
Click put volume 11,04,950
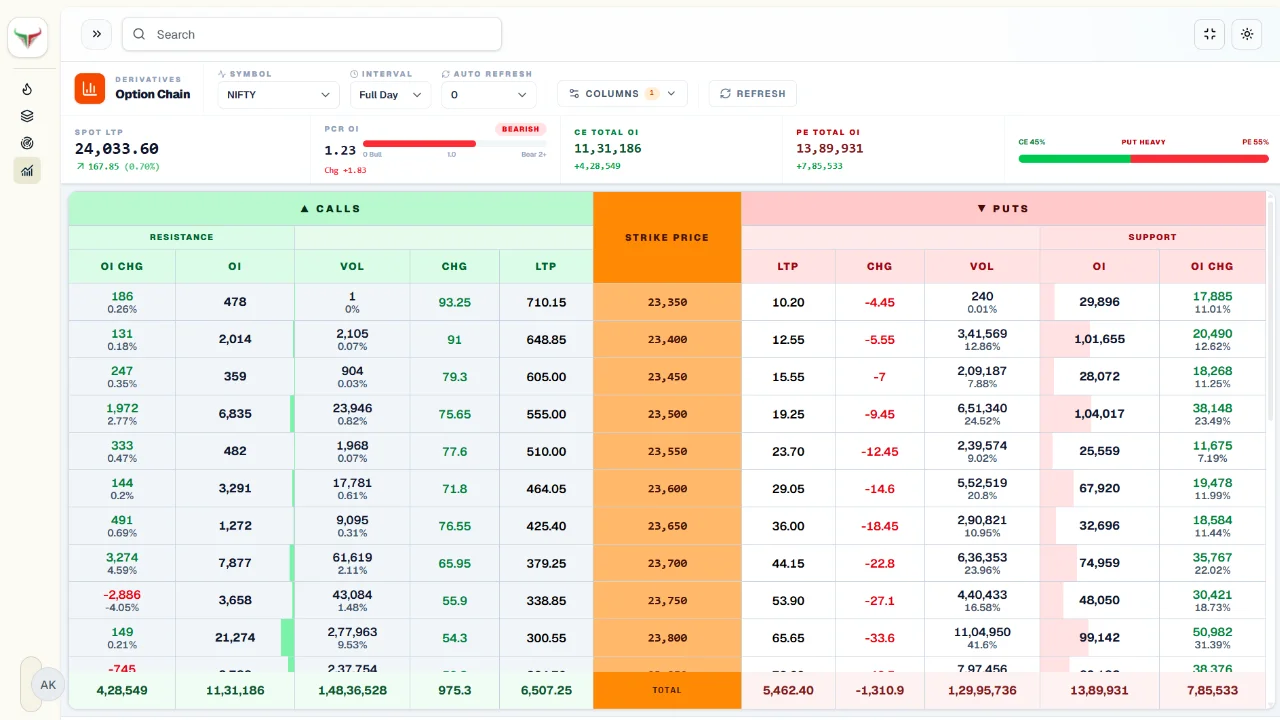click(x=982, y=632)
